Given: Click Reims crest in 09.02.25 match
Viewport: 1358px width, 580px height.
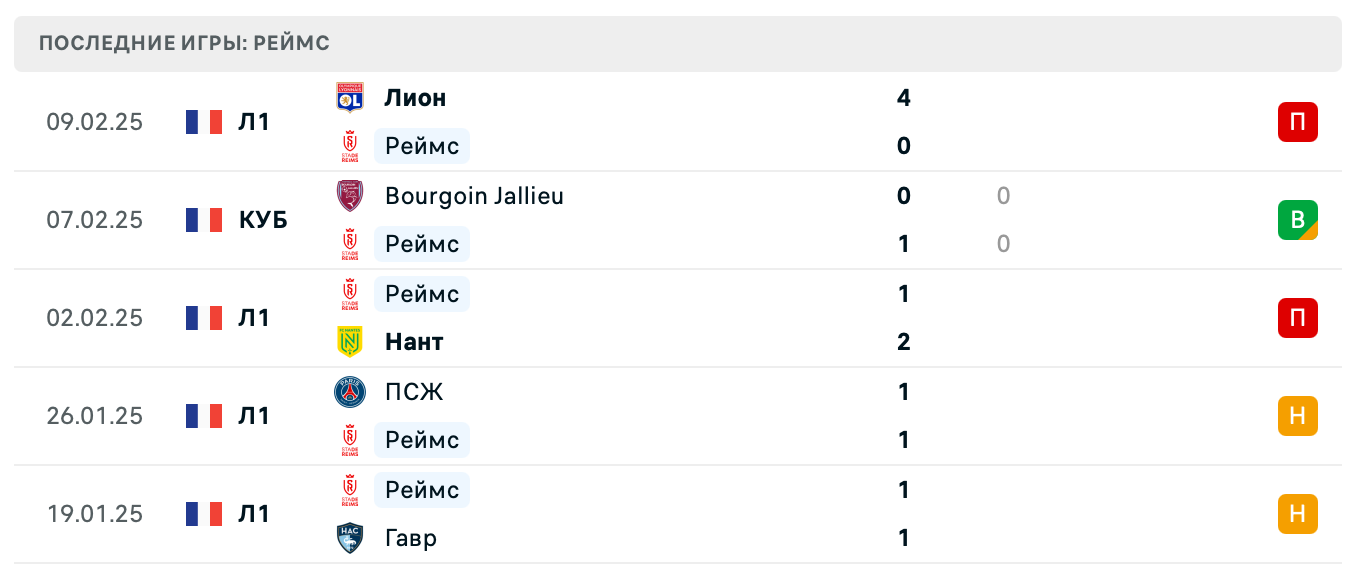Looking at the screenshot, I should pyautogui.click(x=349, y=146).
